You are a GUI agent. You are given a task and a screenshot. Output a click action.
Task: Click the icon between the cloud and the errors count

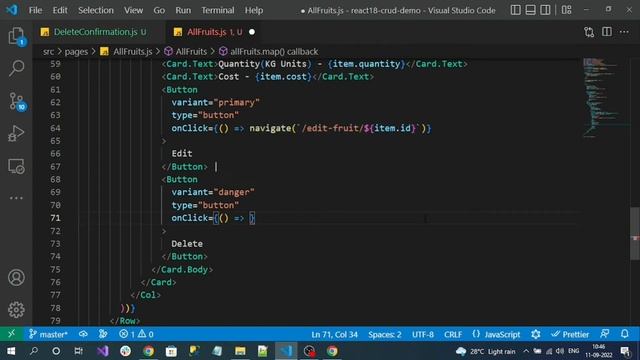(103, 334)
